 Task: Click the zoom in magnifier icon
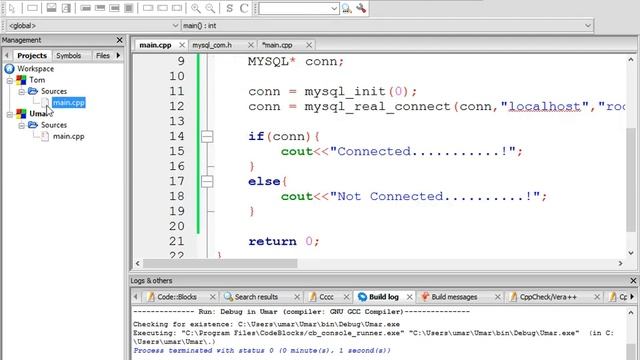click(x=196, y=8)
